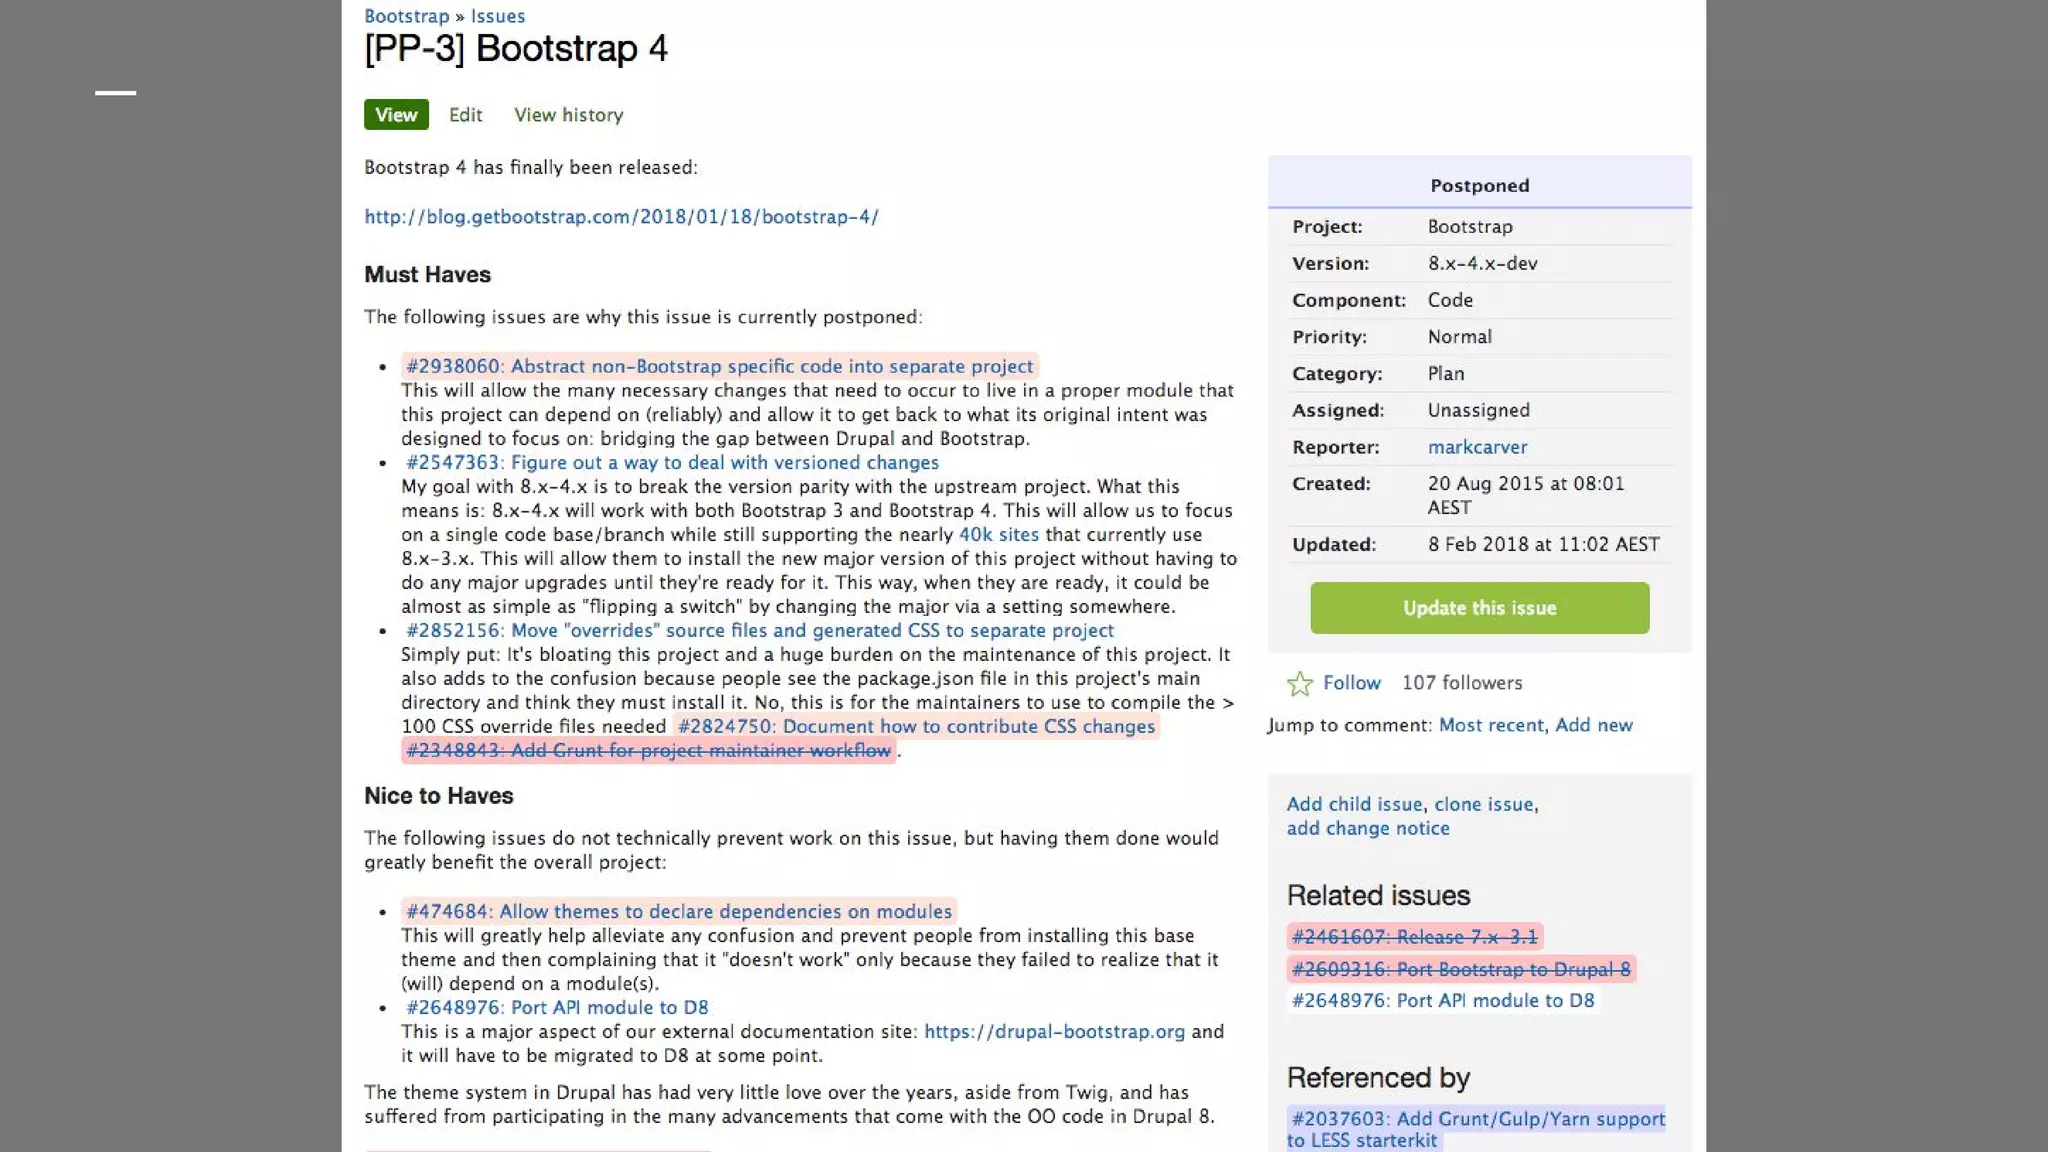Click the Related issues heading

coord(1378,895)
